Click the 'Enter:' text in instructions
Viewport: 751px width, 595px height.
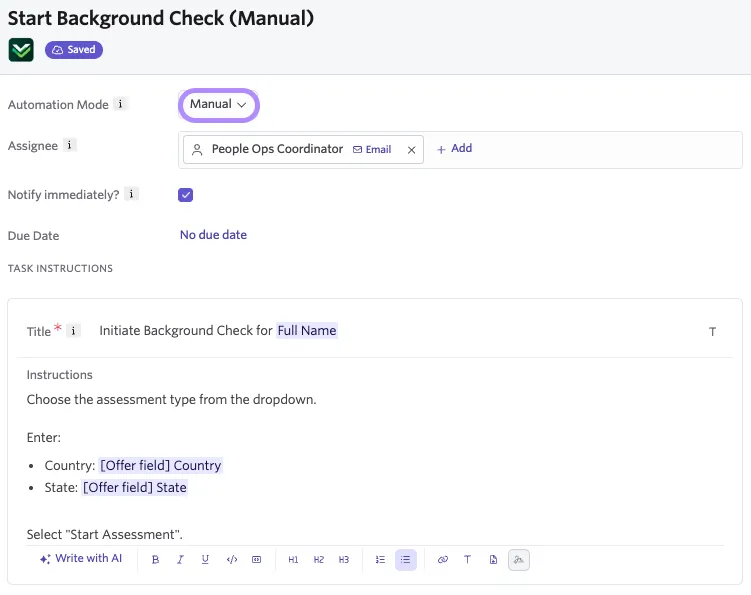[44, 438]
